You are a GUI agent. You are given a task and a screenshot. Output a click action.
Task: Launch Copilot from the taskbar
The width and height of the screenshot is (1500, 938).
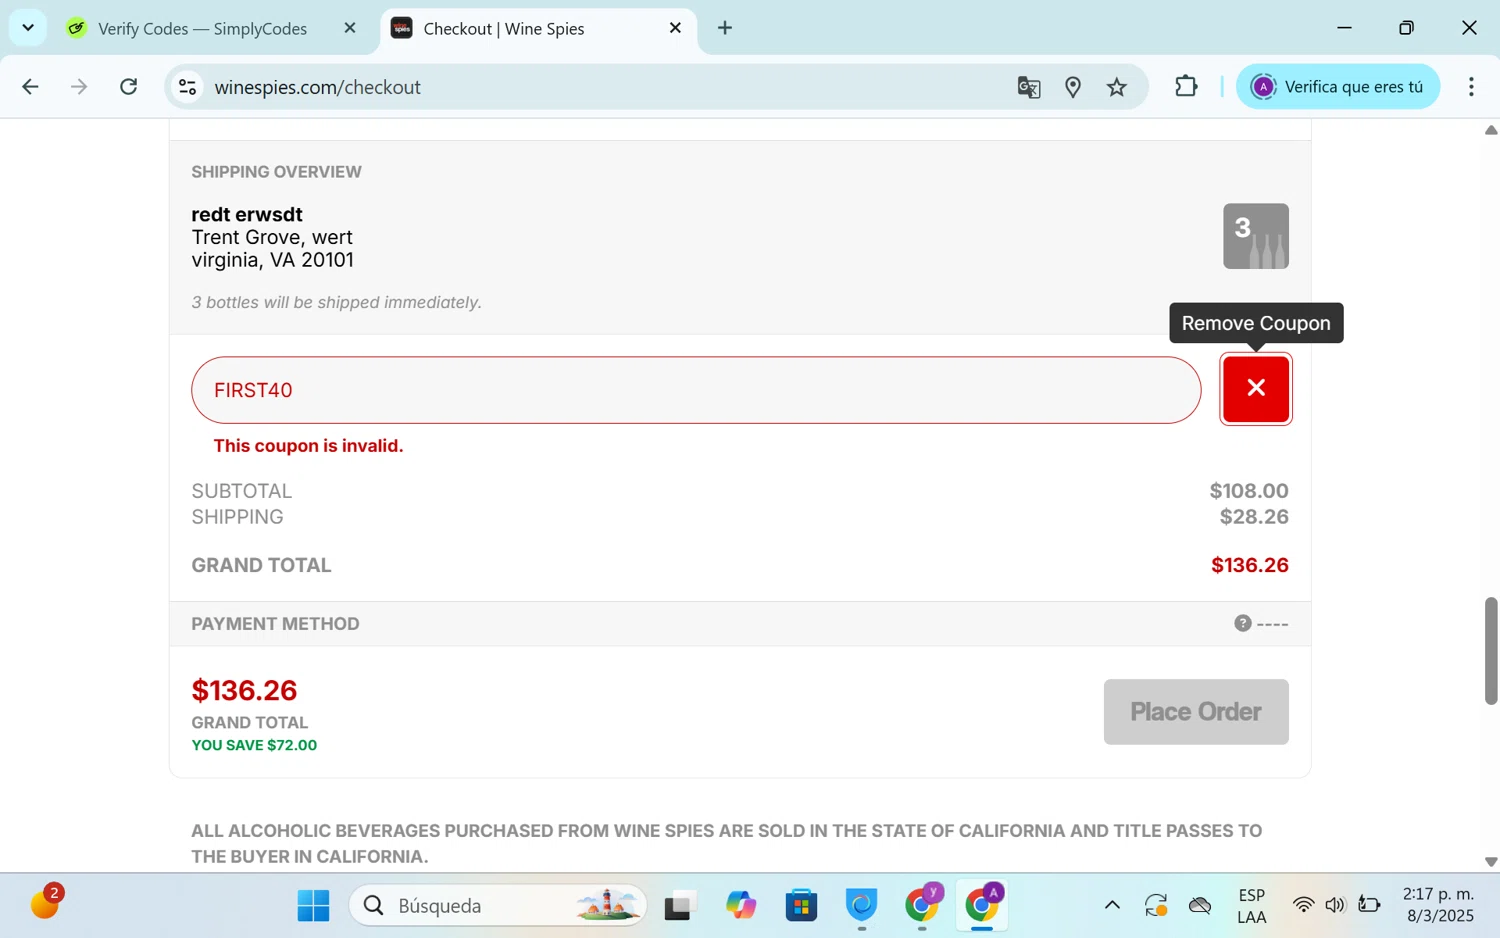741,906
